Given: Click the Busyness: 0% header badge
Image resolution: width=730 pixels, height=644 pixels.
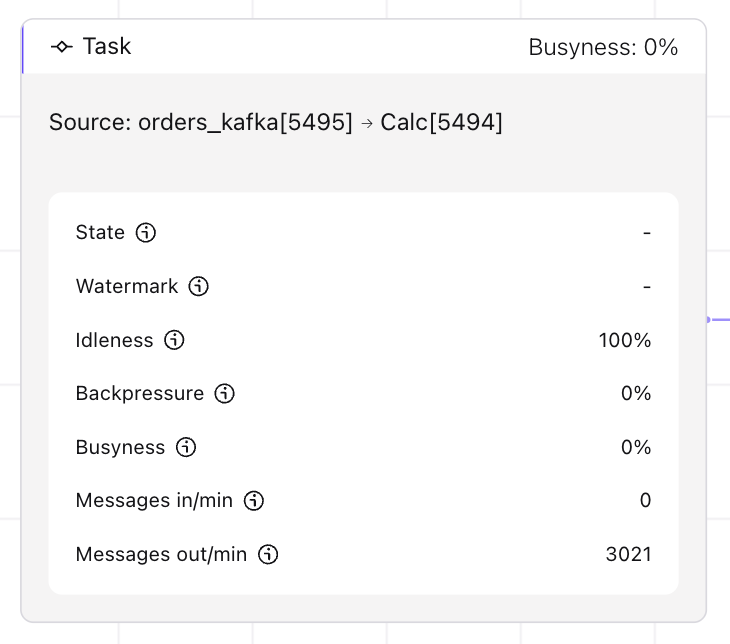Looking at the screenshot, I should click(603, 47).
